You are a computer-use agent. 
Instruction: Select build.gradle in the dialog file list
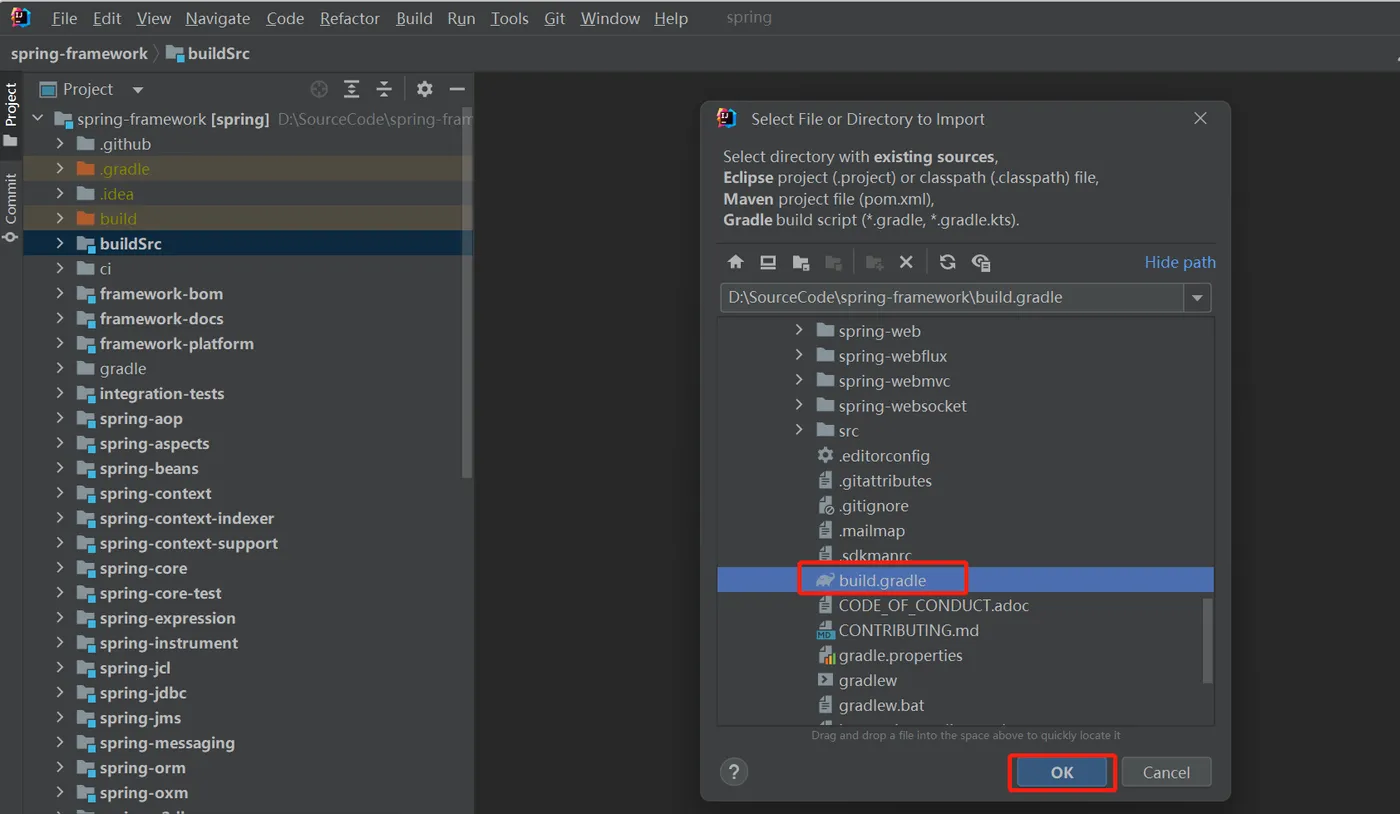tap(965, 580)
